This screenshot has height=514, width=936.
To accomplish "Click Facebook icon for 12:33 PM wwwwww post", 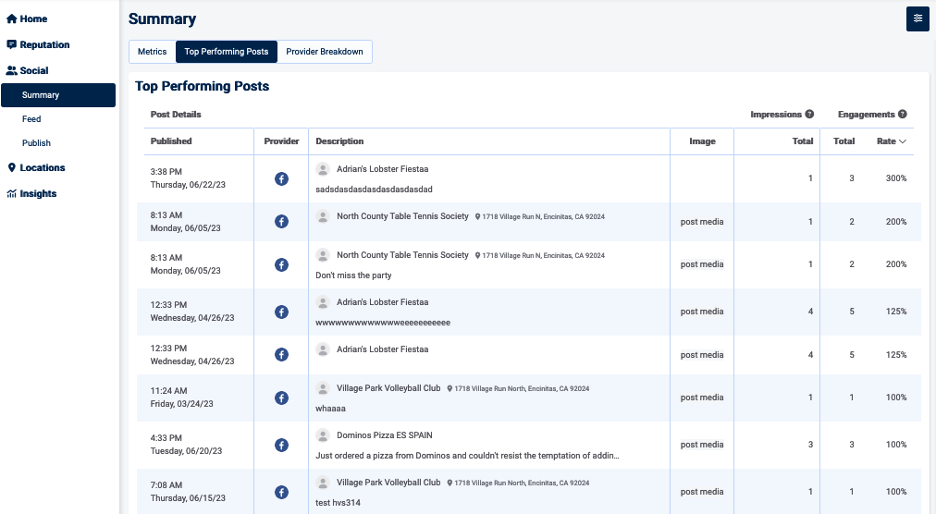I will tap(282, 312).
